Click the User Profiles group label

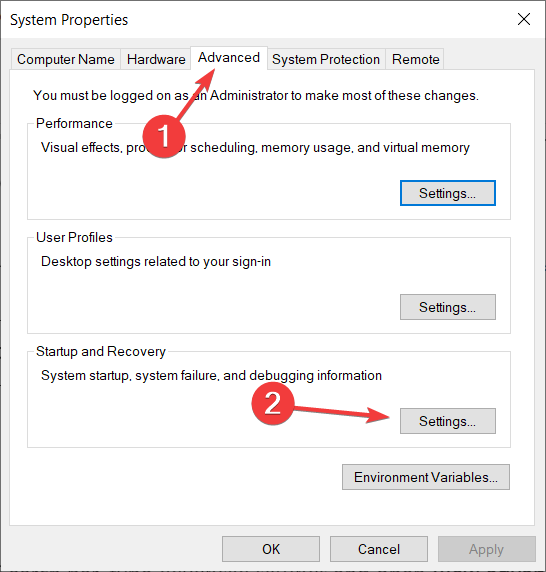[74, 237]
